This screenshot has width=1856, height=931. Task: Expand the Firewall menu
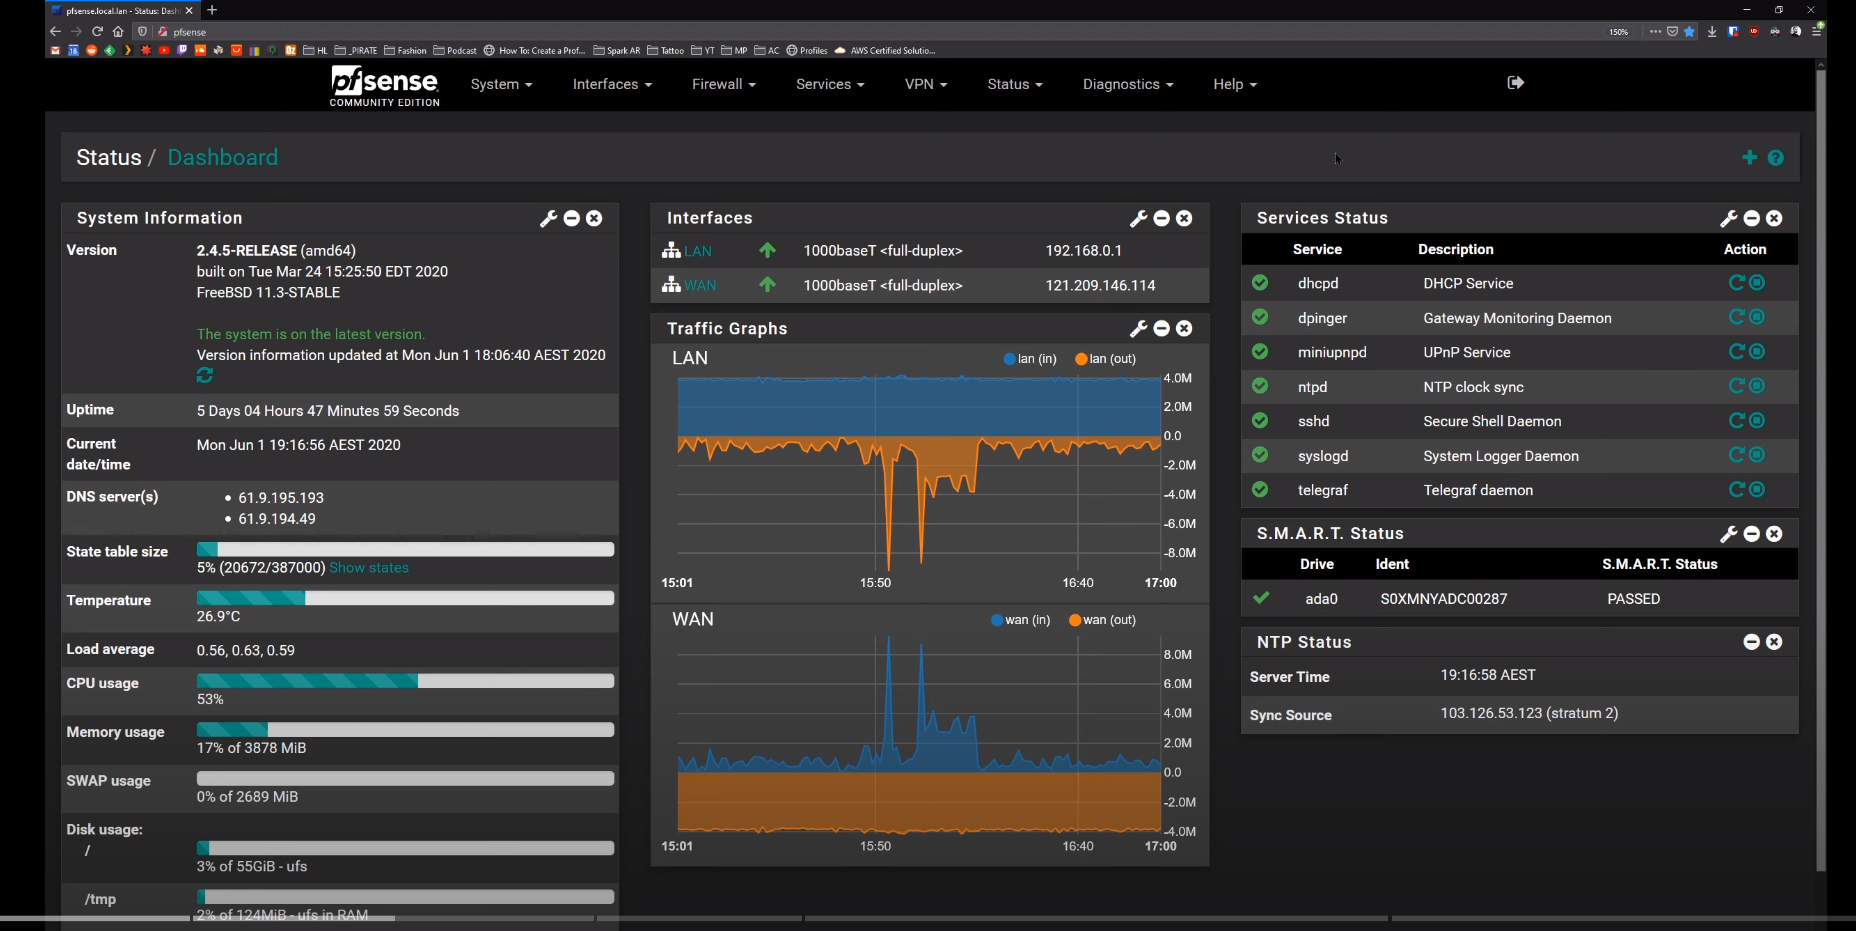(x=724, y=84)
